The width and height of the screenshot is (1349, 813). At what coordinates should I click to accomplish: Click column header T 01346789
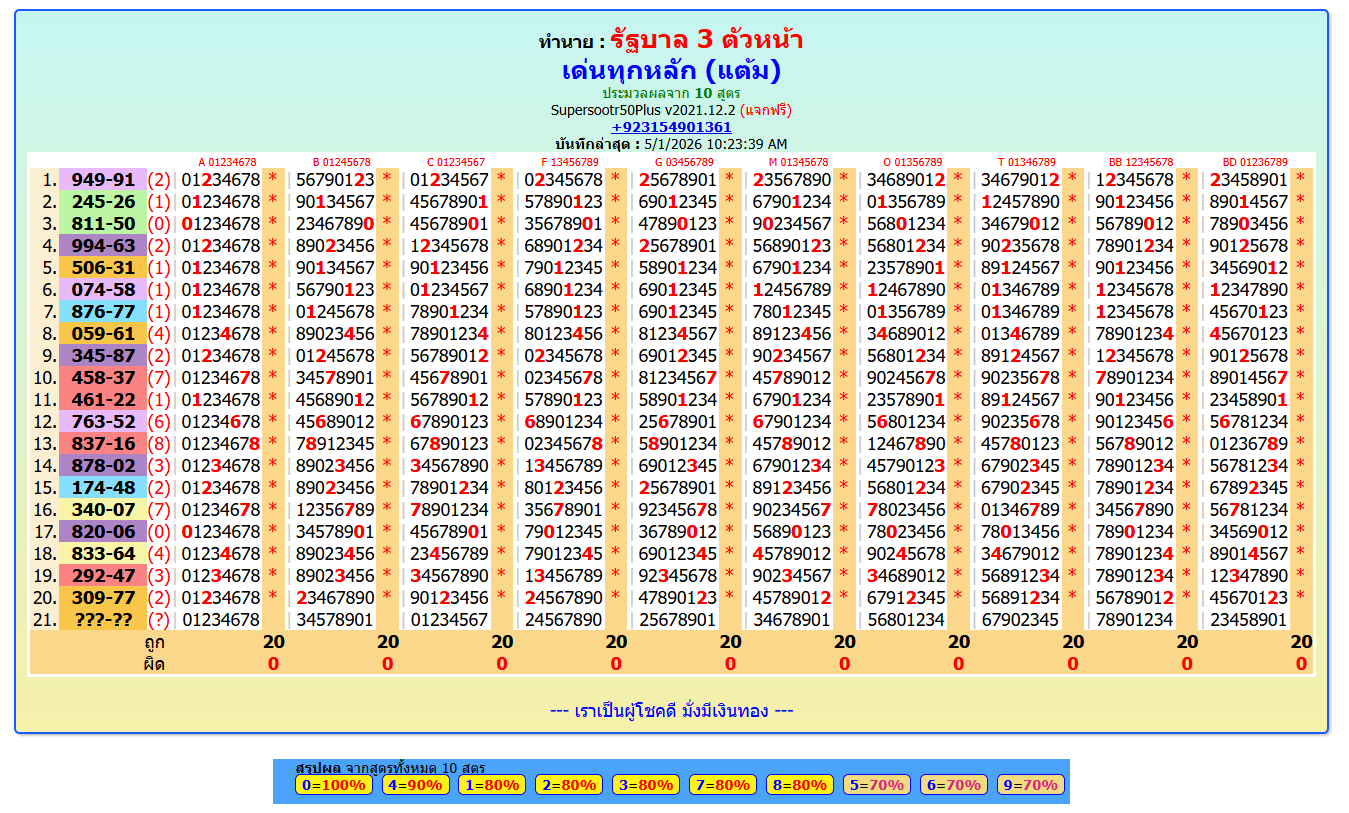[x=1026, y=162]
